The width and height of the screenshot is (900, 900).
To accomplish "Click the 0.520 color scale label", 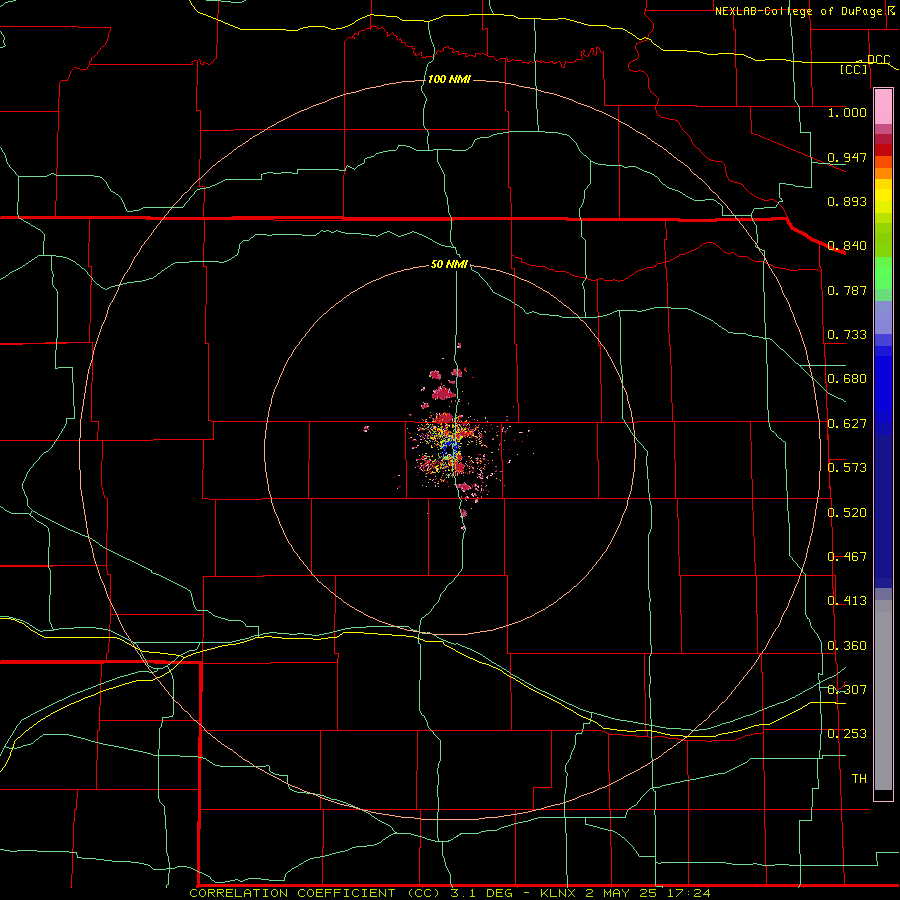I will coord(847,513).
